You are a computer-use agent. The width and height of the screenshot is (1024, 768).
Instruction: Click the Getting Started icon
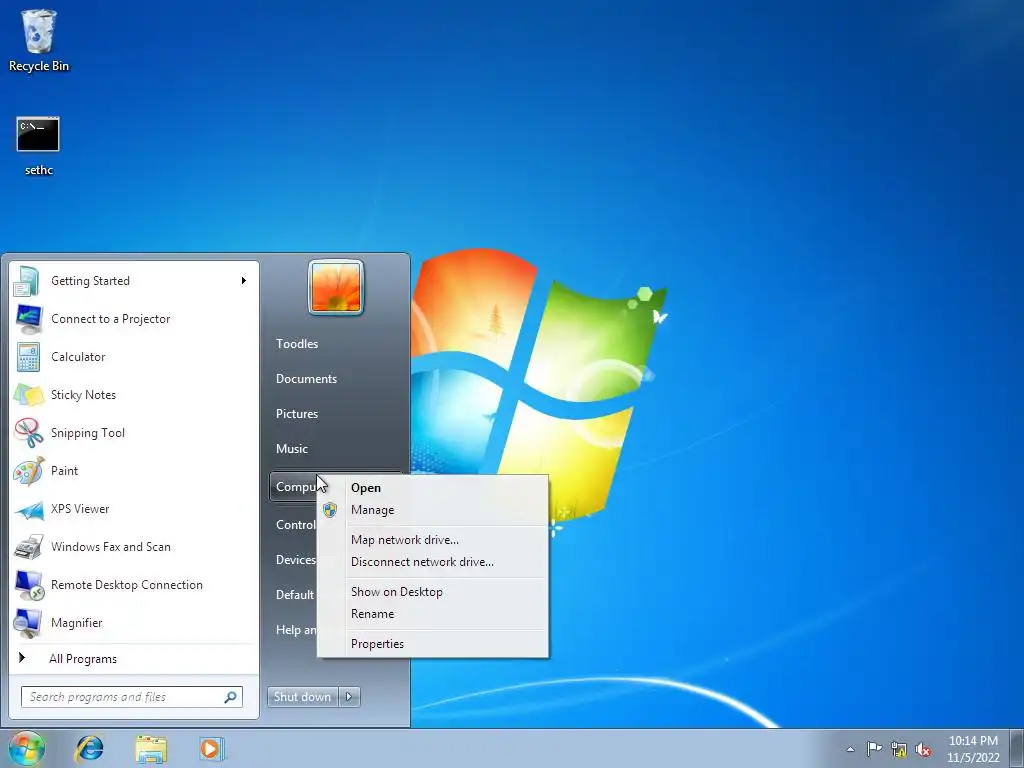[x=27, y=281]
